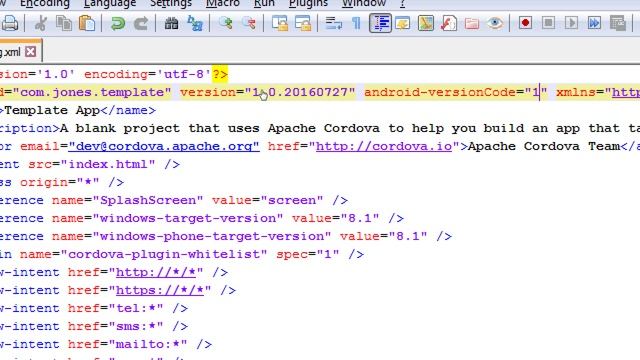Open the Function List panel
Screen dimensions: 640x360
click(x=449, y=23)
